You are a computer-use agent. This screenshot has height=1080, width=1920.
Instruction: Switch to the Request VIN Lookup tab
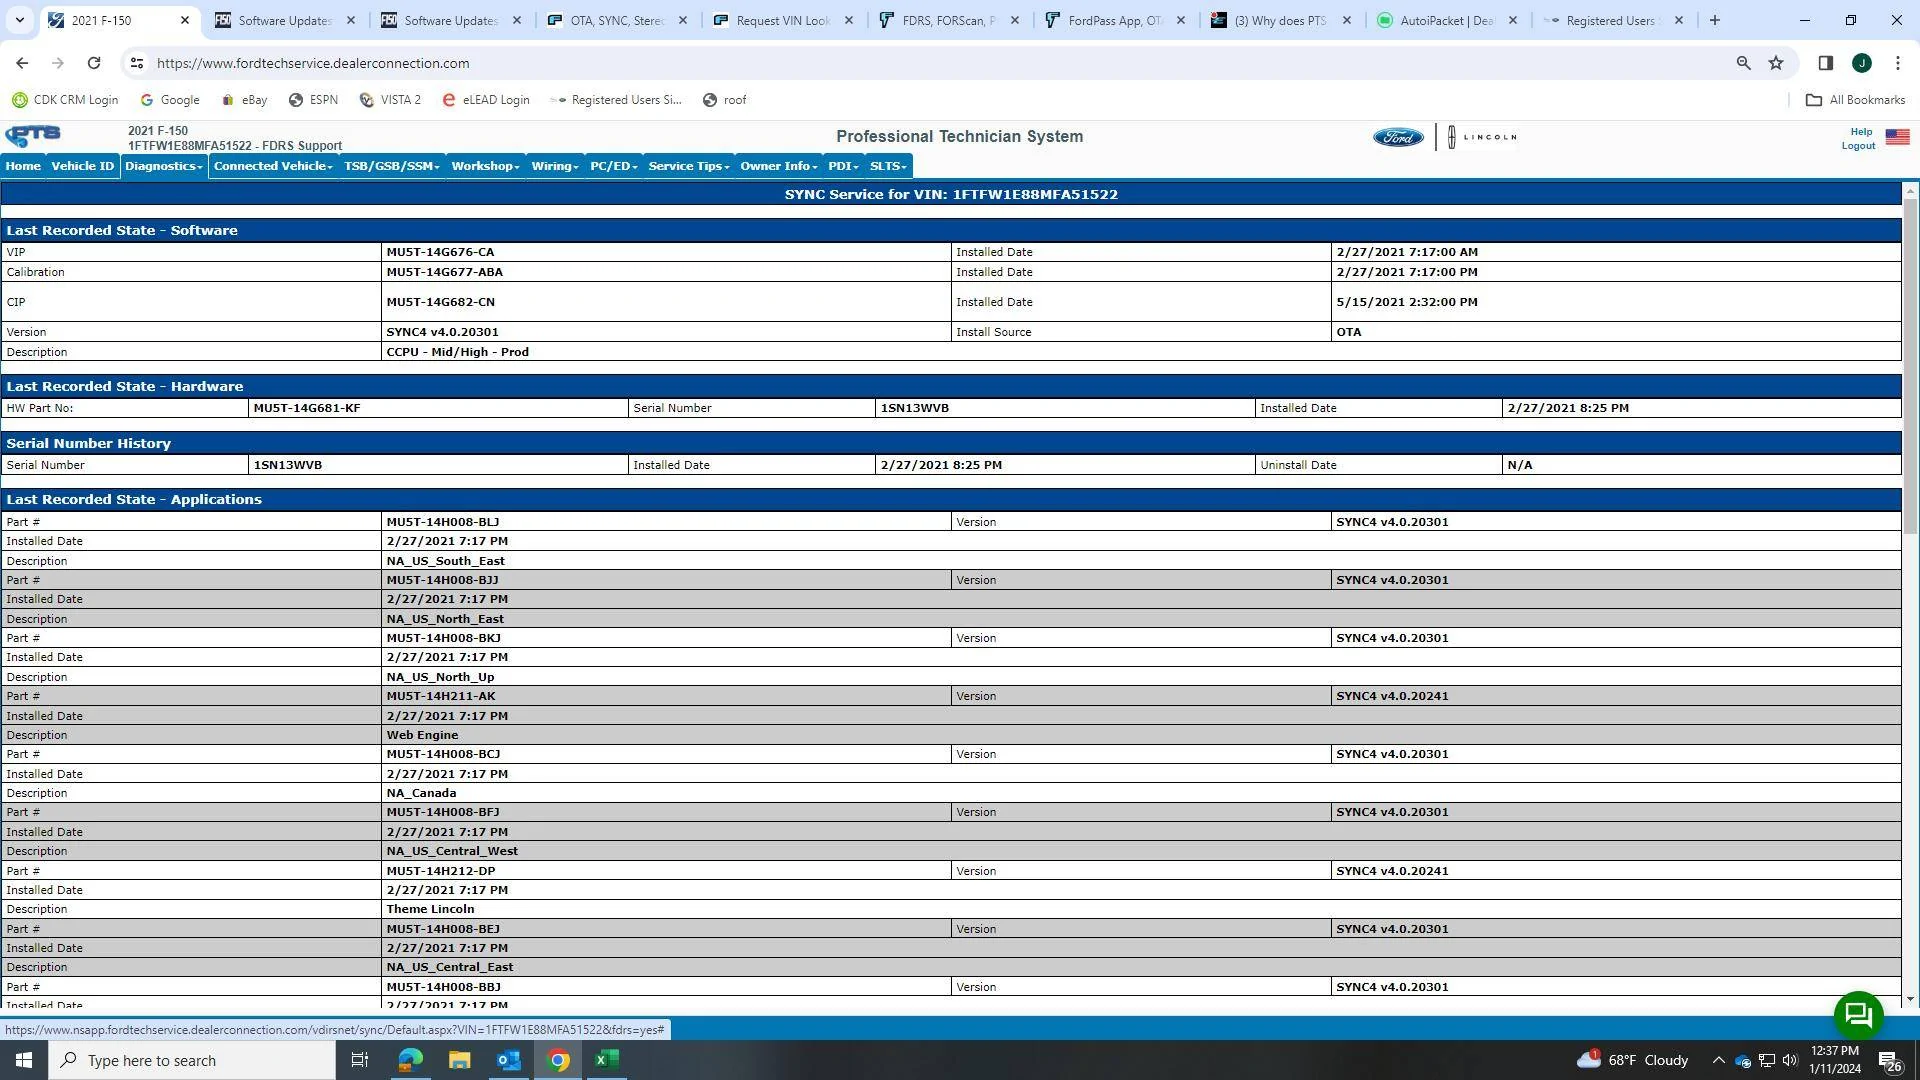(x=781, y=20)
